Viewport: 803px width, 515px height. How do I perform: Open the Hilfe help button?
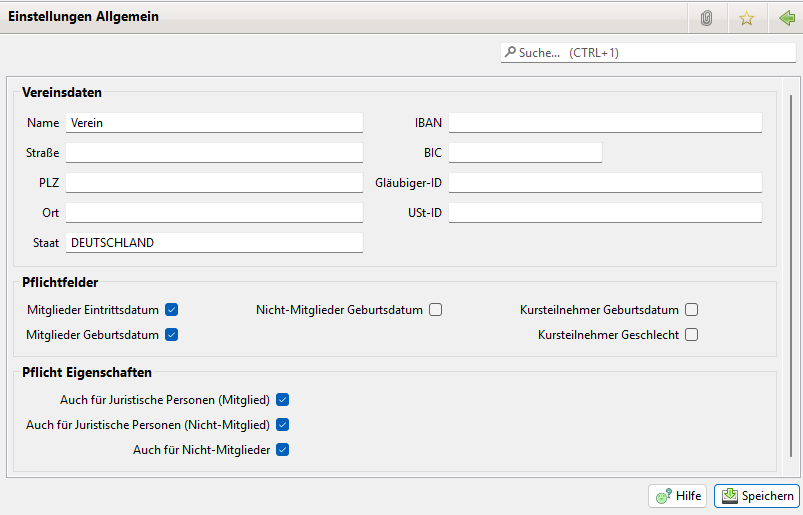[678, 496]
